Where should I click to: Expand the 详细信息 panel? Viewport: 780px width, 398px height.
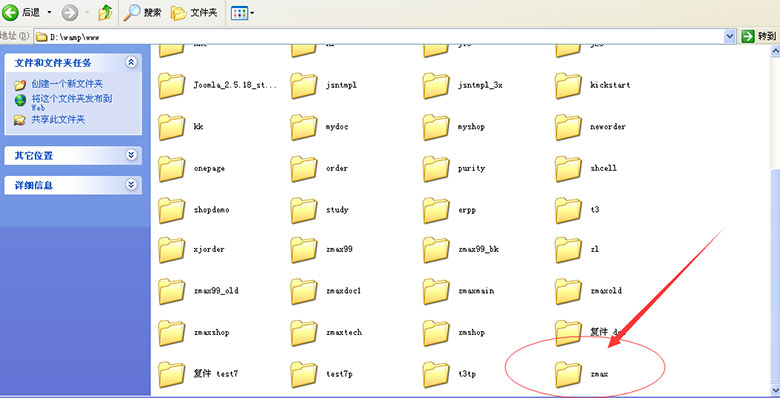click(131, 185)
